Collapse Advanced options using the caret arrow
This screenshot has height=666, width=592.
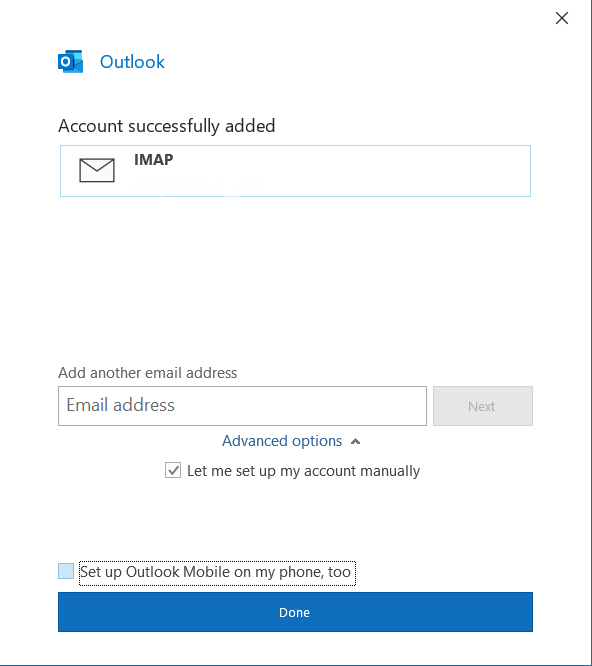[x=355, y=442]
